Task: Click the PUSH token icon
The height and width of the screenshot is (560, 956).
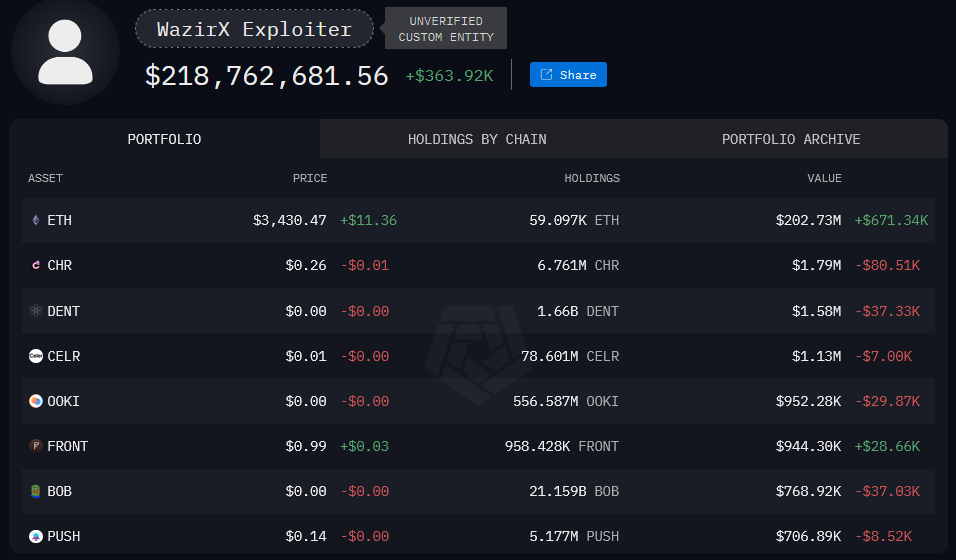Action: 36,536
